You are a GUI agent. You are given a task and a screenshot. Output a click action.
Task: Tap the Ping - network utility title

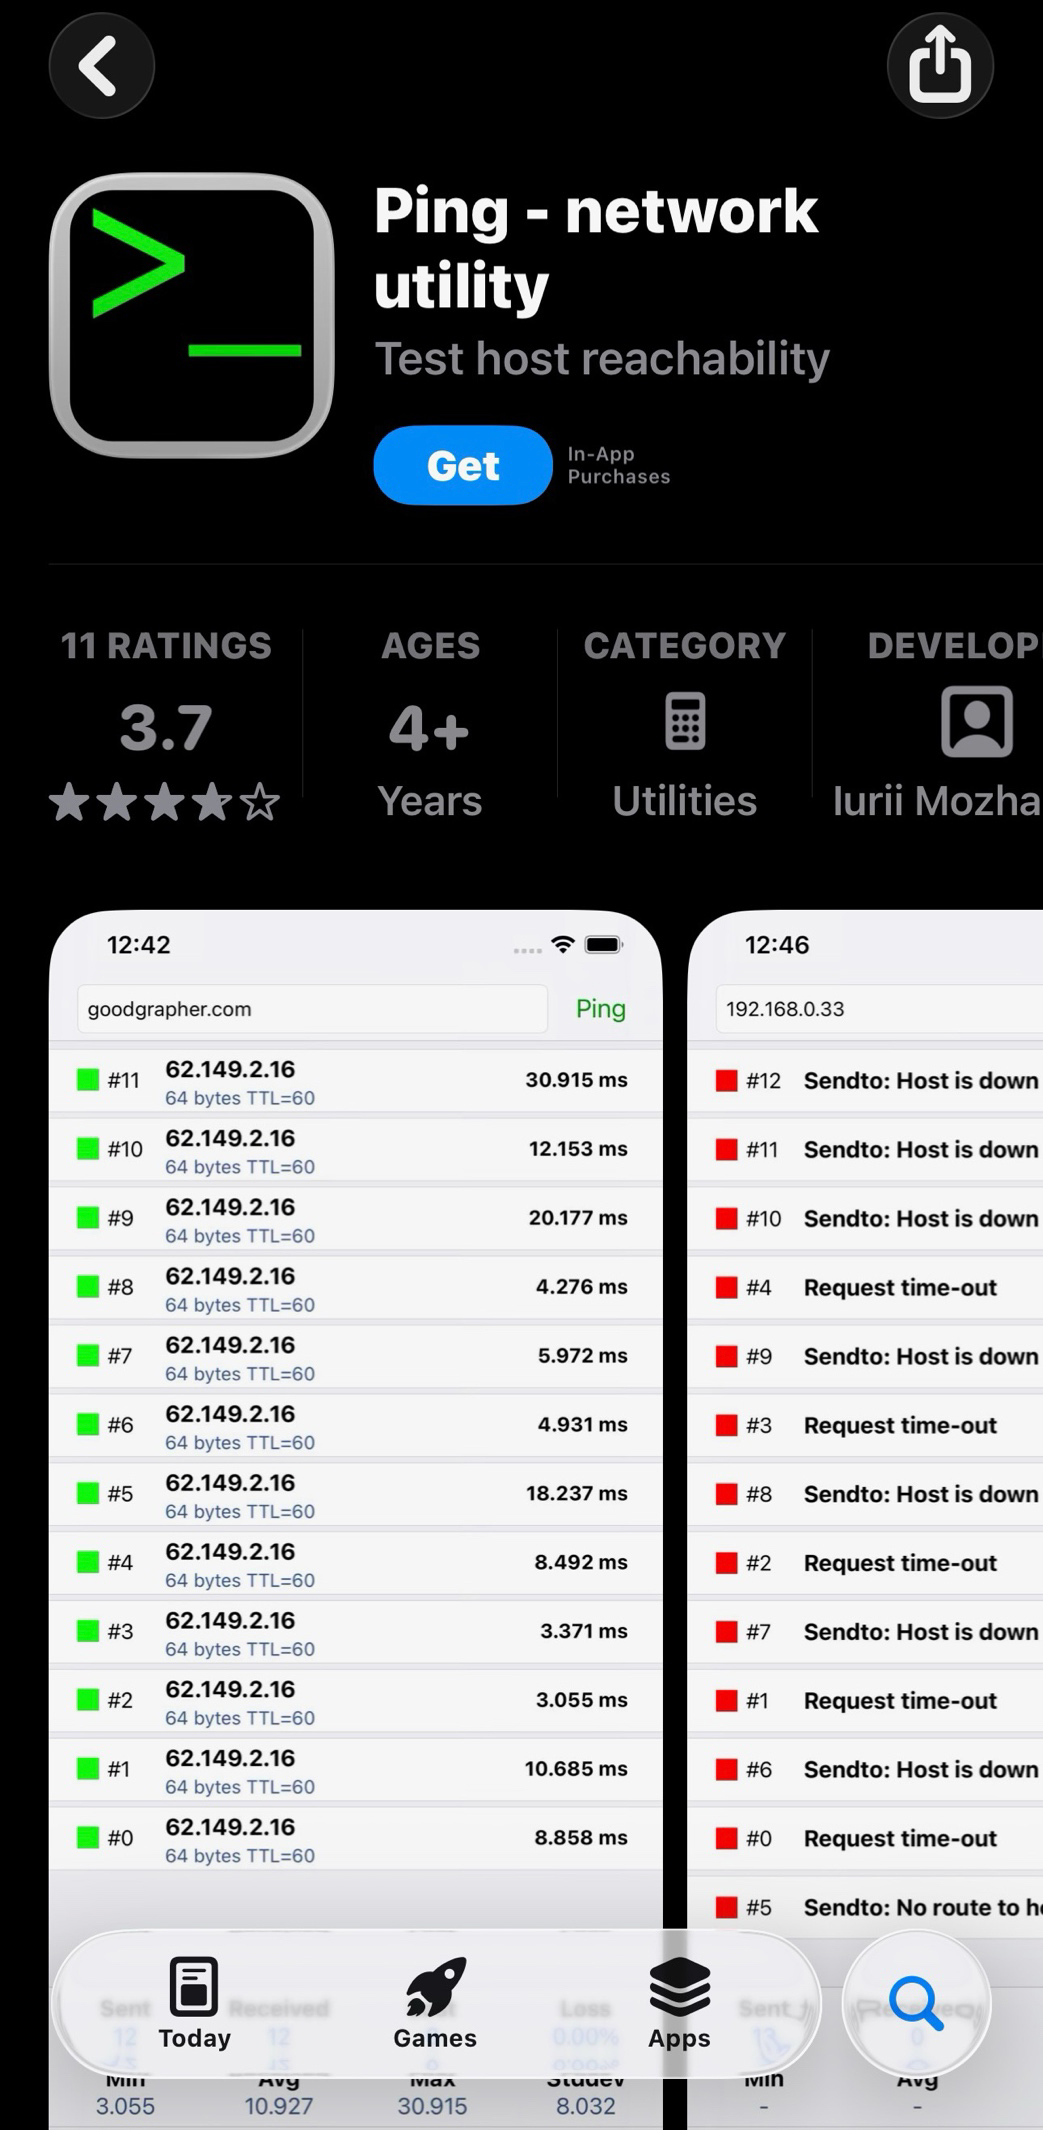click(x=596, y=248)
